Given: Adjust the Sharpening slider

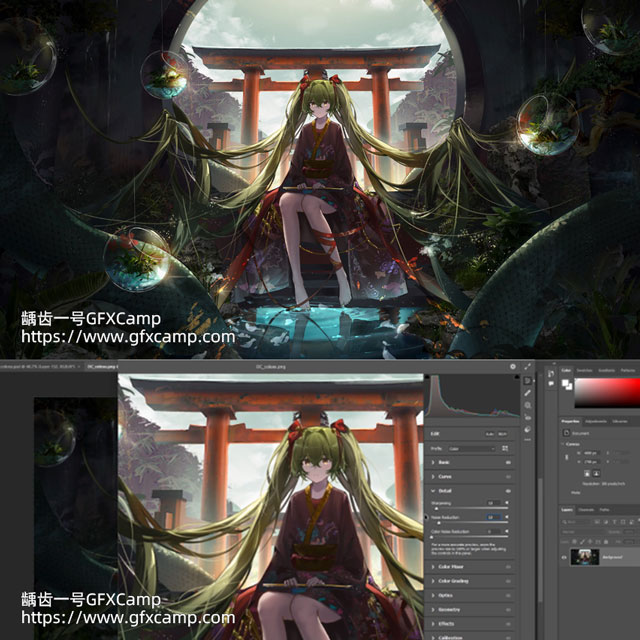Looking at the screenshot, I should point(436,508).
